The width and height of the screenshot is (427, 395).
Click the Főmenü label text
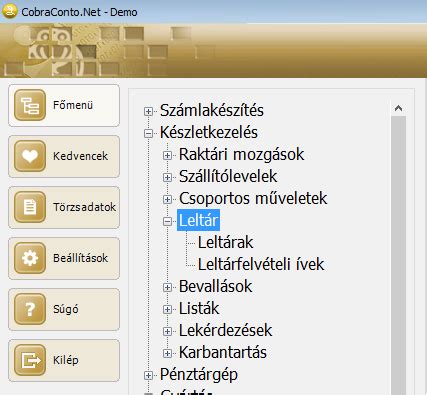(x=73, y=105)
